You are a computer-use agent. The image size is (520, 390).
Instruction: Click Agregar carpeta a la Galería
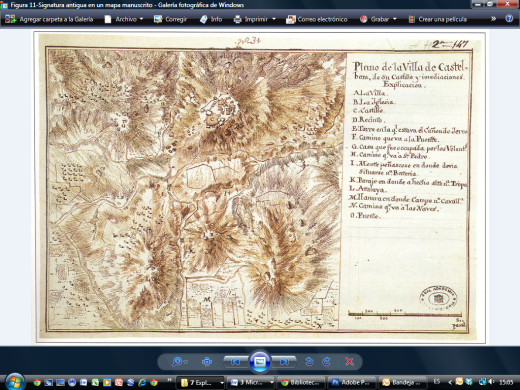[49, 19]
